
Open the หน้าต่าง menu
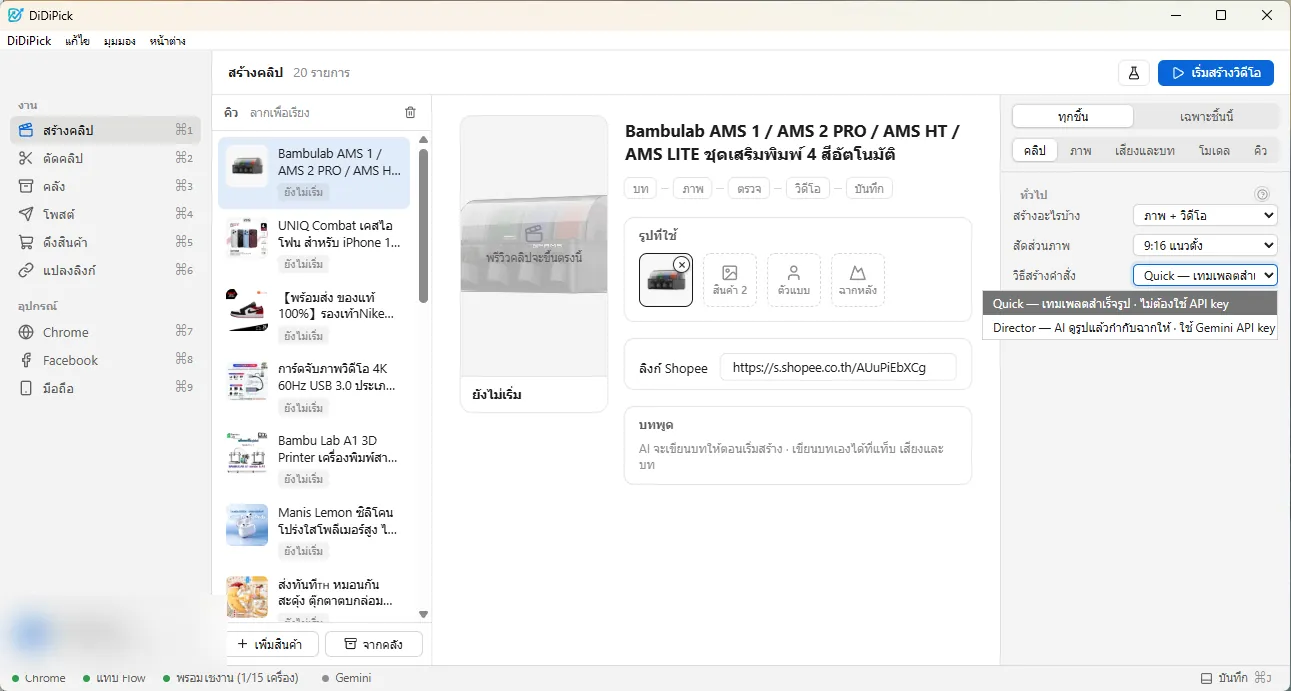tap(167, 41)
